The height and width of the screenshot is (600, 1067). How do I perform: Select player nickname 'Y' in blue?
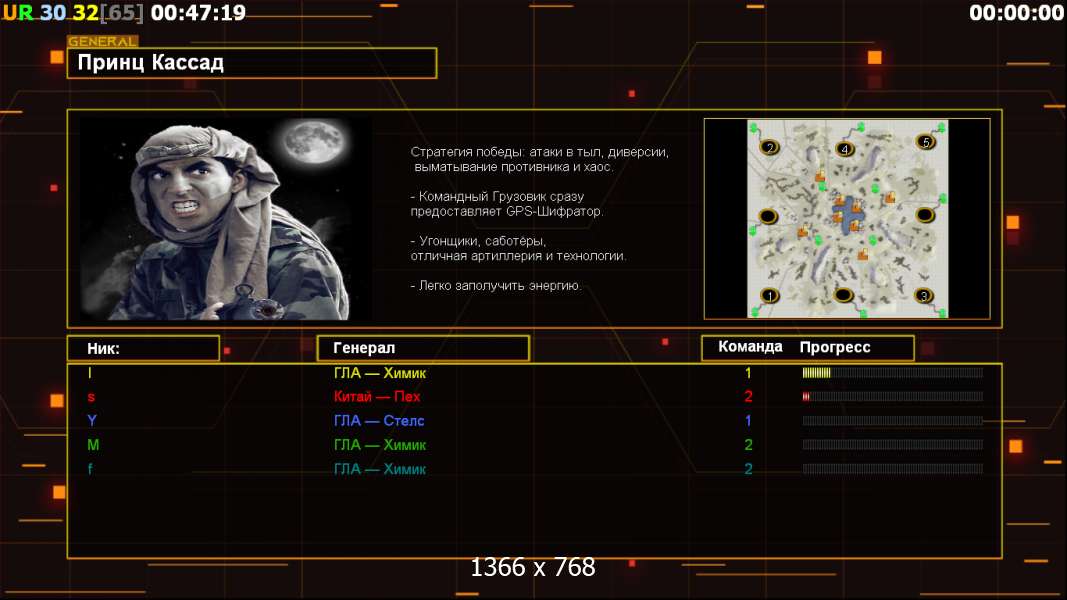pyautogui.click(x=92, y=420)
